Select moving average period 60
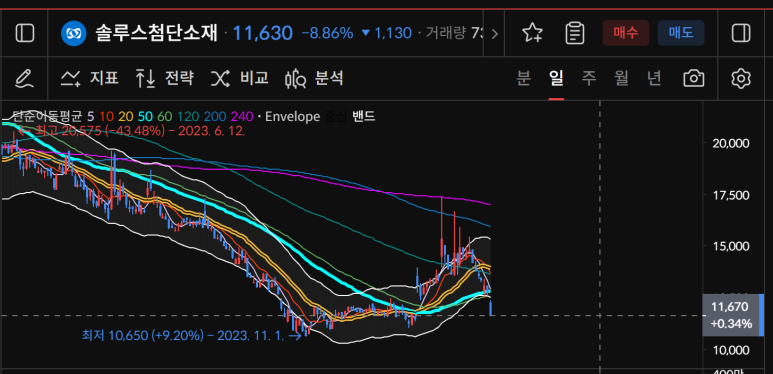Viewport: 773px width, 374px height. tap(165, 117)
